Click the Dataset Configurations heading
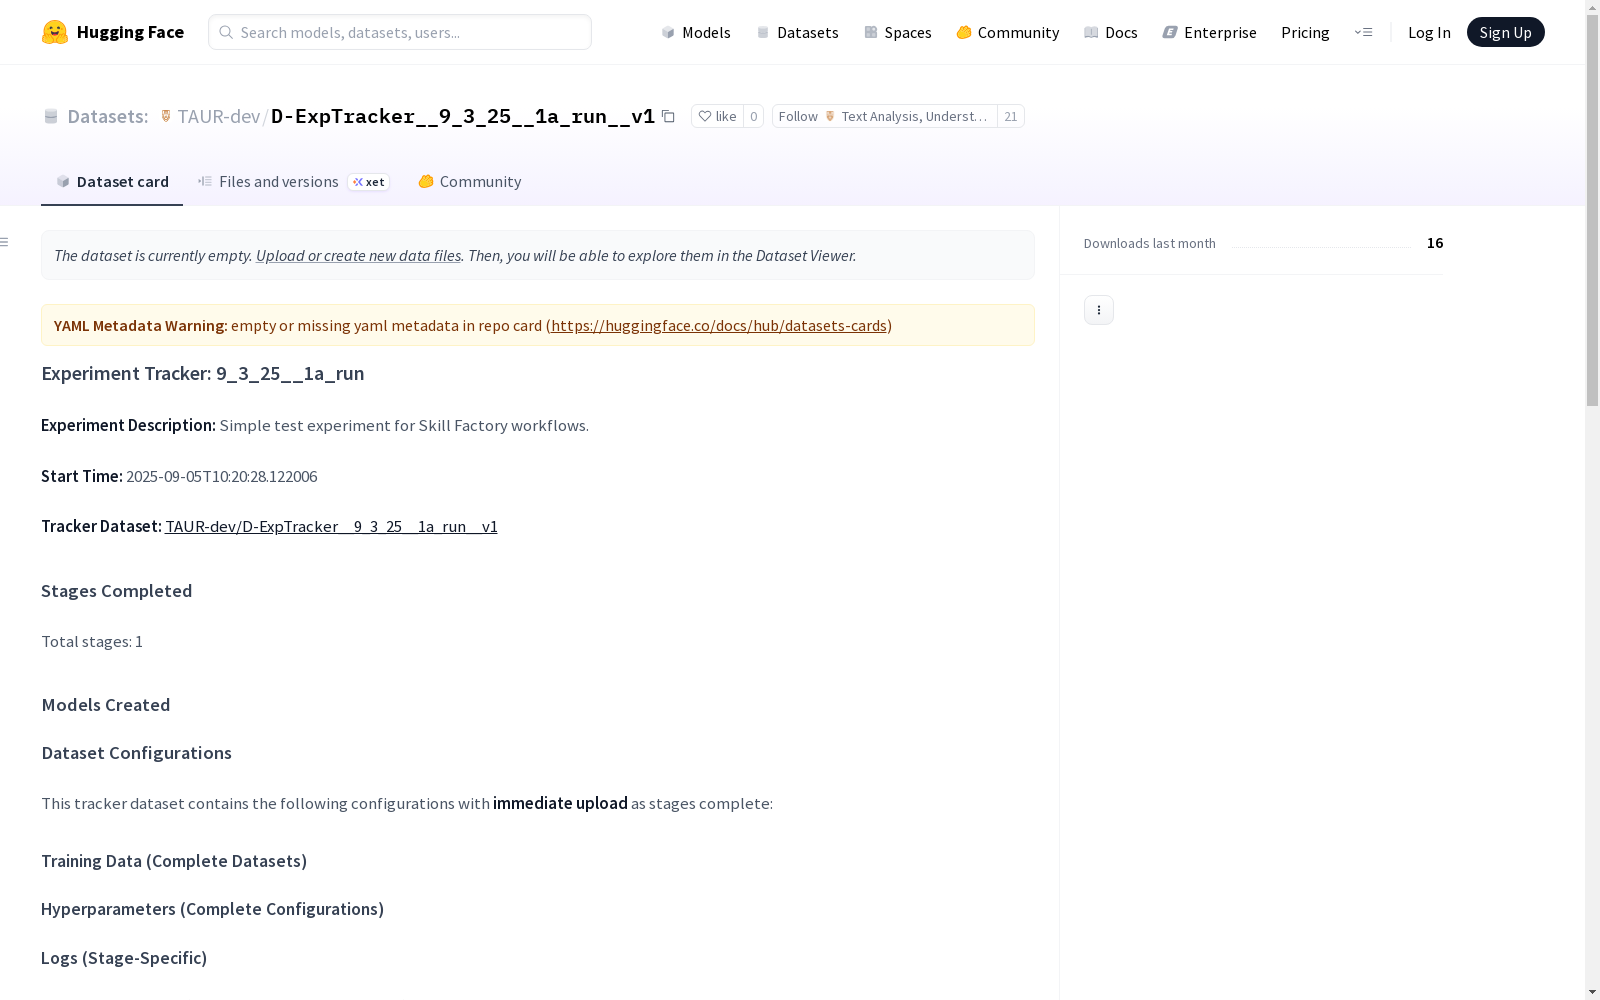Viewport: 1600px width, 1000px height. pyautogui.click(x=137, y=753)
